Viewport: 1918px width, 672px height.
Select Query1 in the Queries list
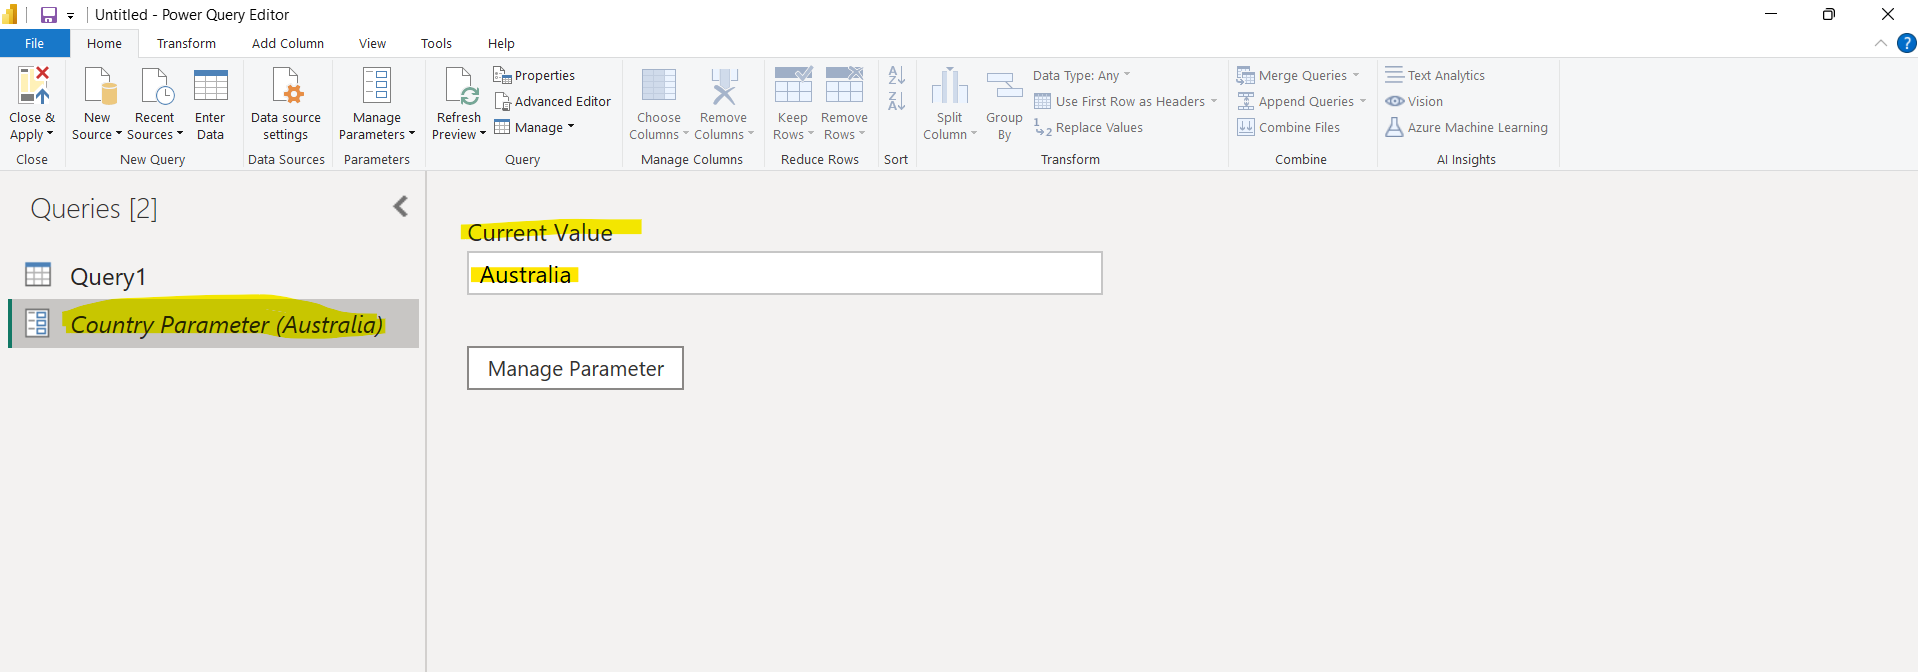pyautogui.click(x=108, y=277)
